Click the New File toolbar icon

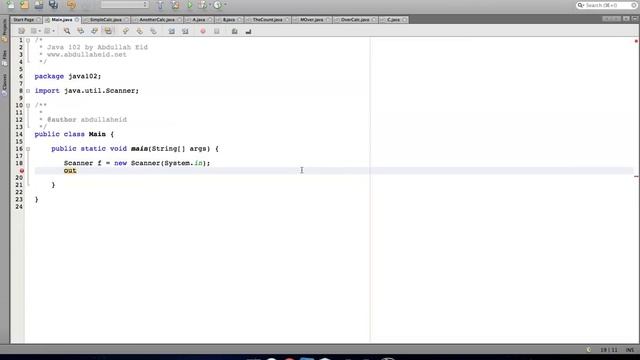click(x=10, y=5)
